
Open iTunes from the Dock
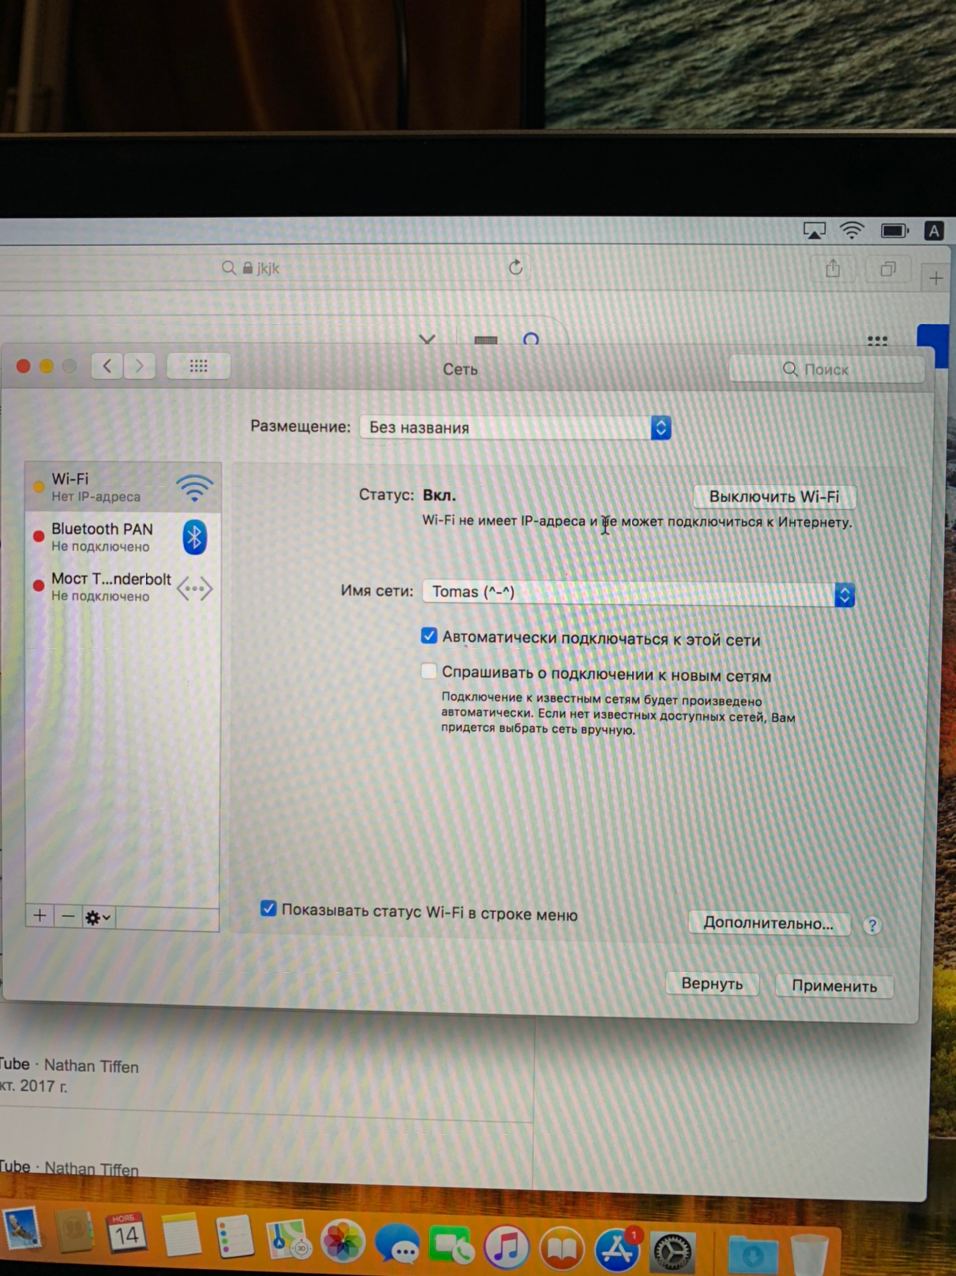(x=507, y=1246)
